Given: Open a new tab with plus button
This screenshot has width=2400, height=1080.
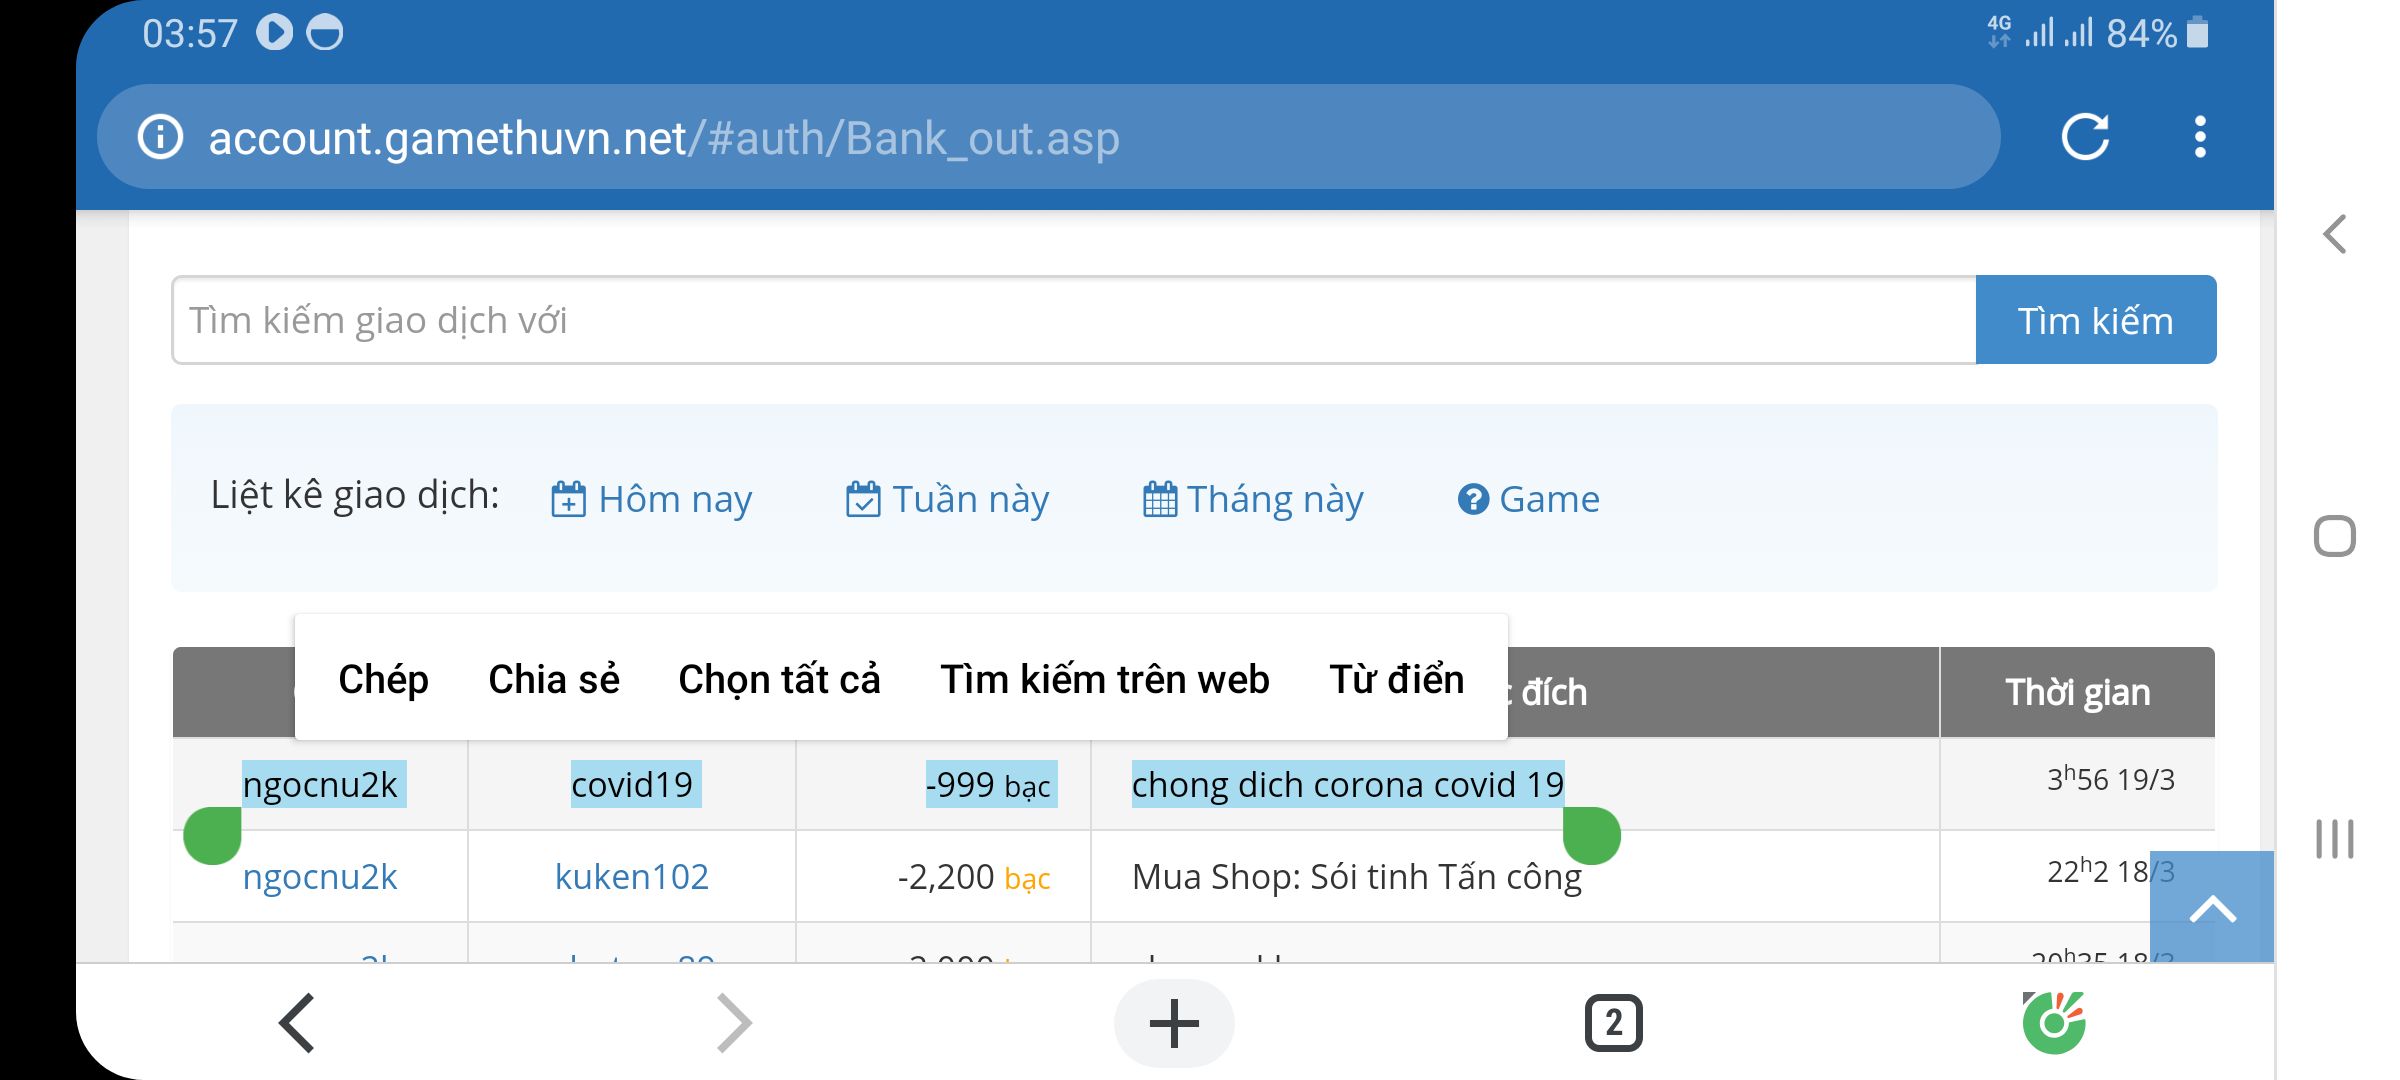Looking at the screenshot, I should (1174, 1023).
